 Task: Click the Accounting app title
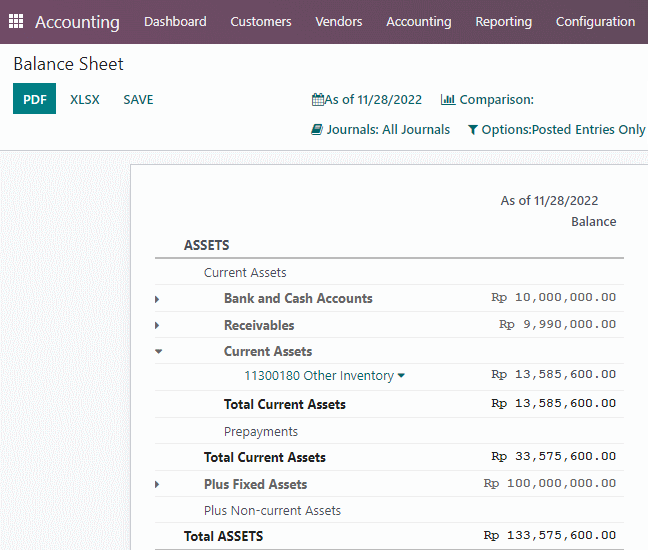tap(77, 22)
